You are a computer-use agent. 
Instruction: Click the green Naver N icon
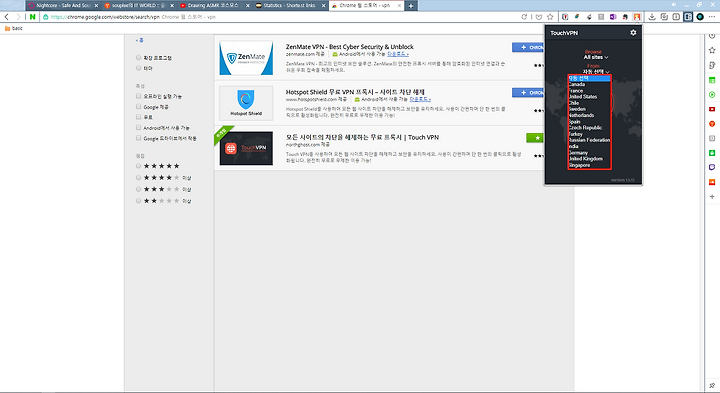pyautogui.click(x=32, y=17)
